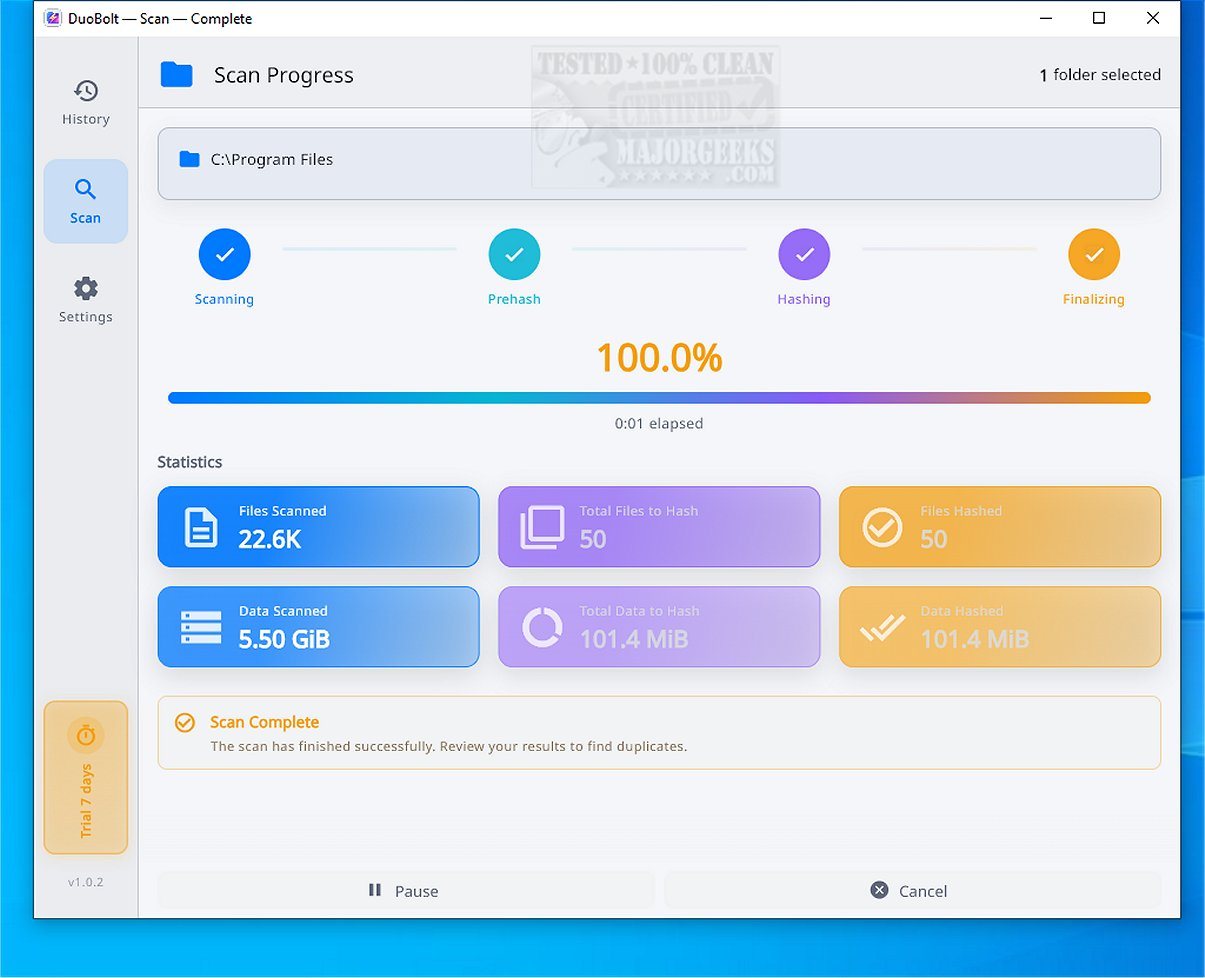Open the History sidebar tab
The height and width of the screenshot is (978, 1205).
point(86,104)
